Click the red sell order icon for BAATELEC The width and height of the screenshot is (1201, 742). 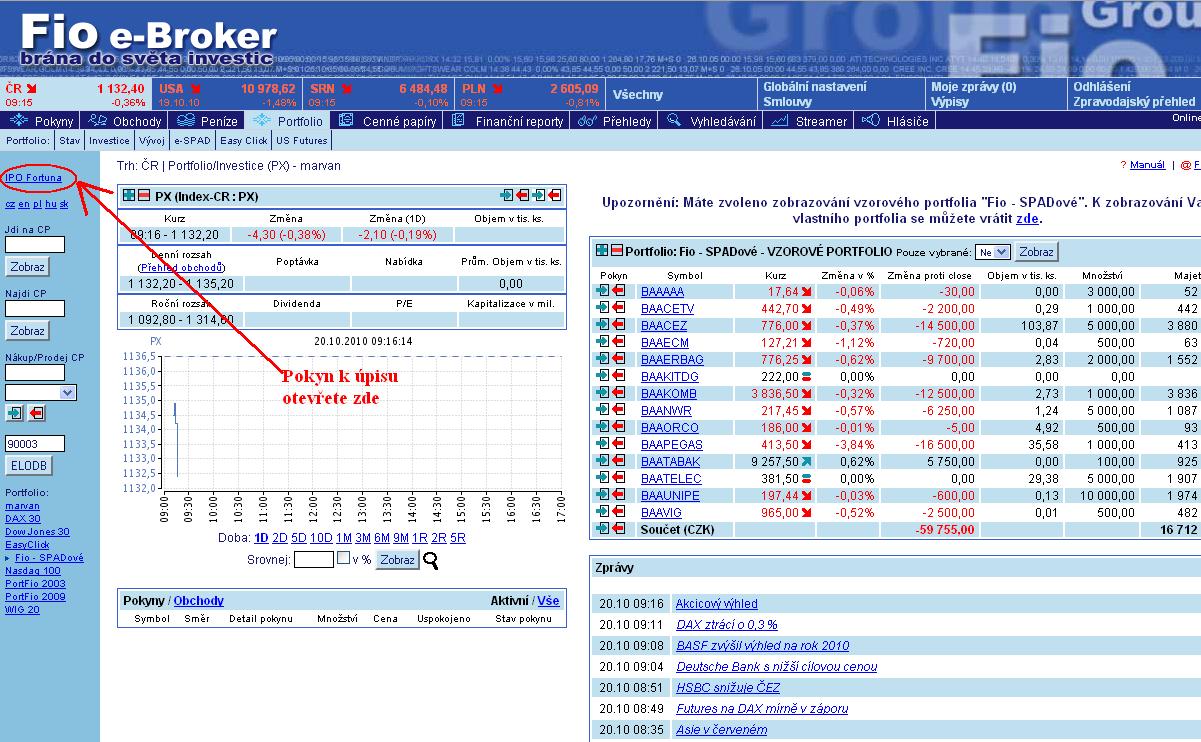tap(618, 478)
